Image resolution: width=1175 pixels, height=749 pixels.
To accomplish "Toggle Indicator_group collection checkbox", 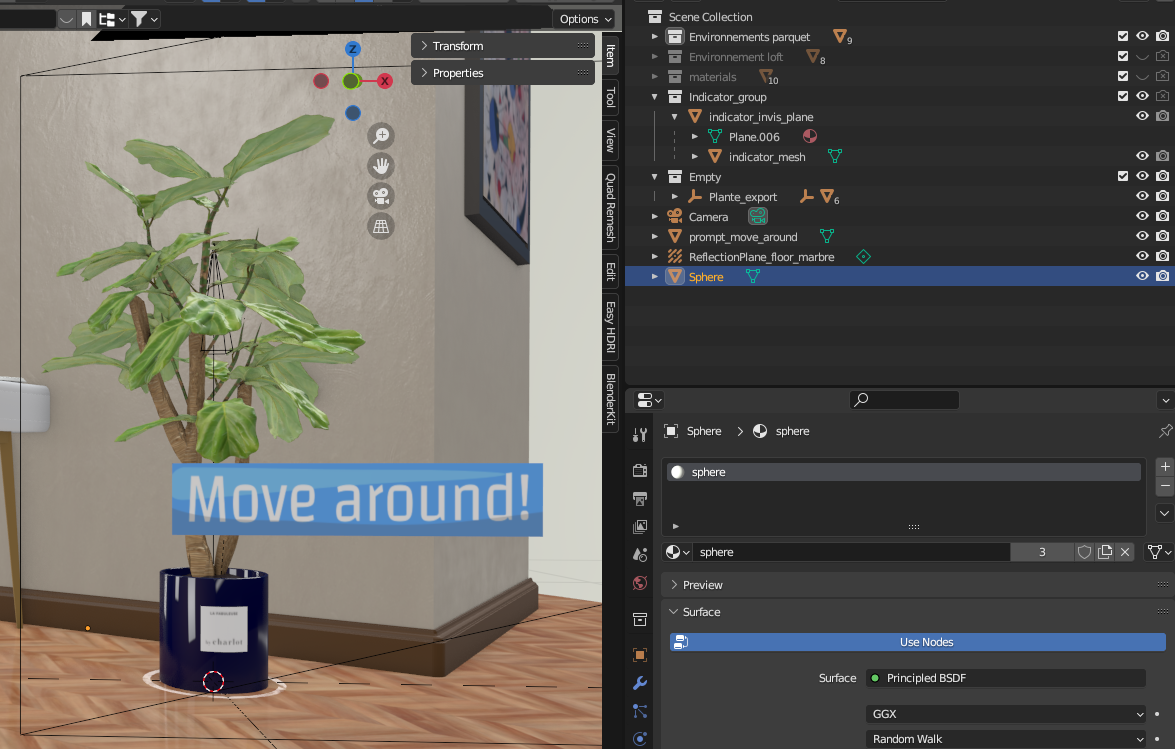I will click(1123, 96).
